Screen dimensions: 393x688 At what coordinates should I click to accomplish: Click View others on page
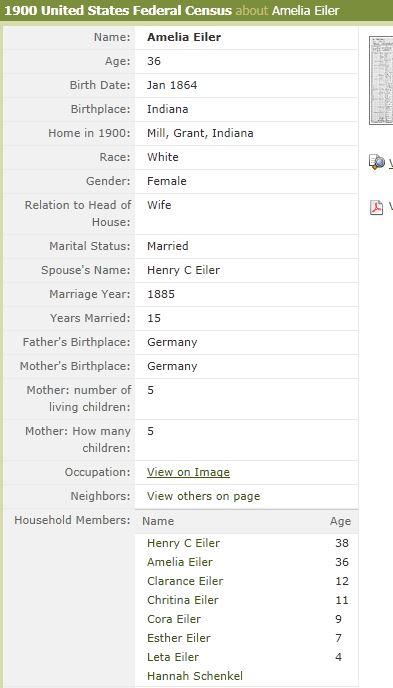[x=204, y=496]
